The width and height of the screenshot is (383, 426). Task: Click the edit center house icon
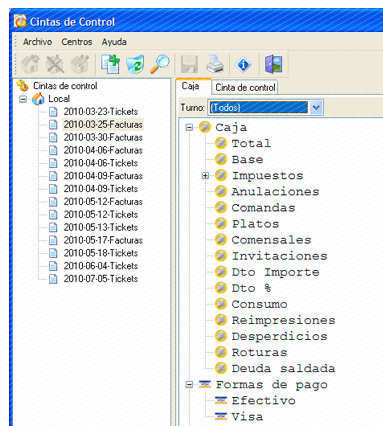(80, 64)
